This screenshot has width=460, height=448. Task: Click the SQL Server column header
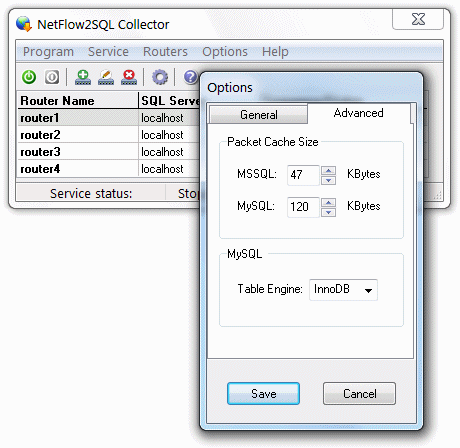pos(170,100)
